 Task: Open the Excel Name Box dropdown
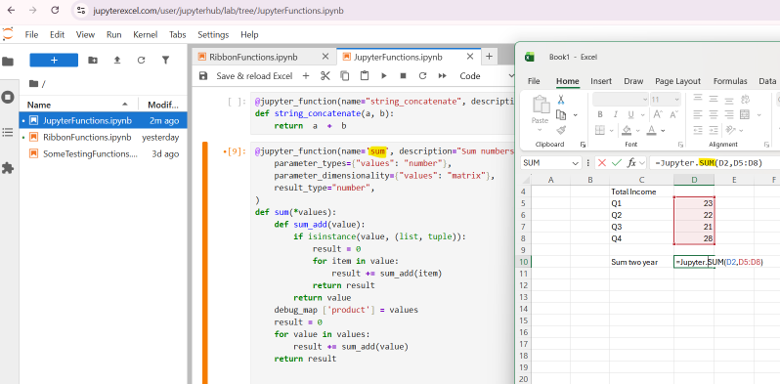click(576, 163)
